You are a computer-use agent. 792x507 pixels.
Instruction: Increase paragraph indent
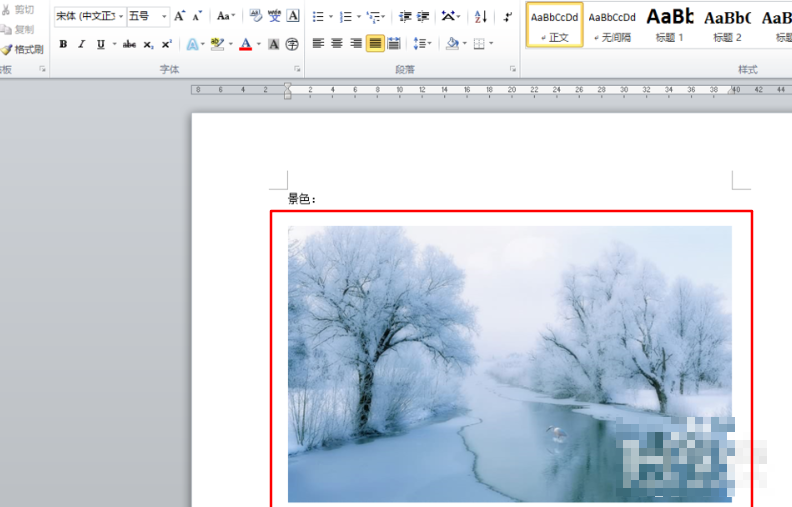(423, 17)
